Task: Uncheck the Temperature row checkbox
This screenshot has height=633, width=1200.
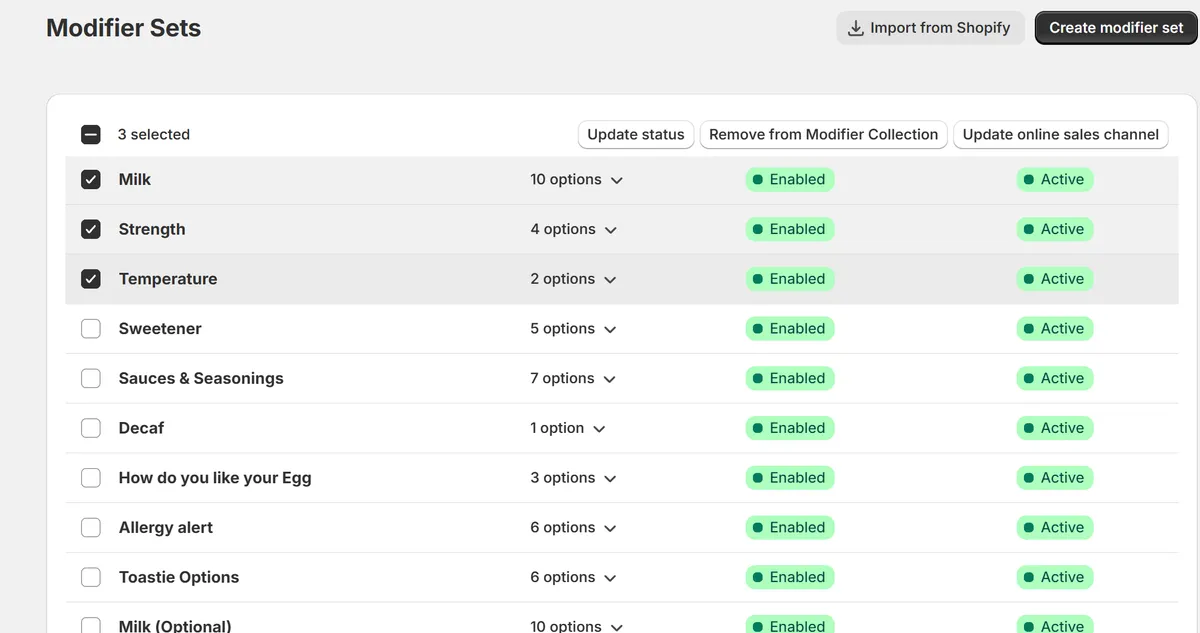Action: [x=90, y=279]
